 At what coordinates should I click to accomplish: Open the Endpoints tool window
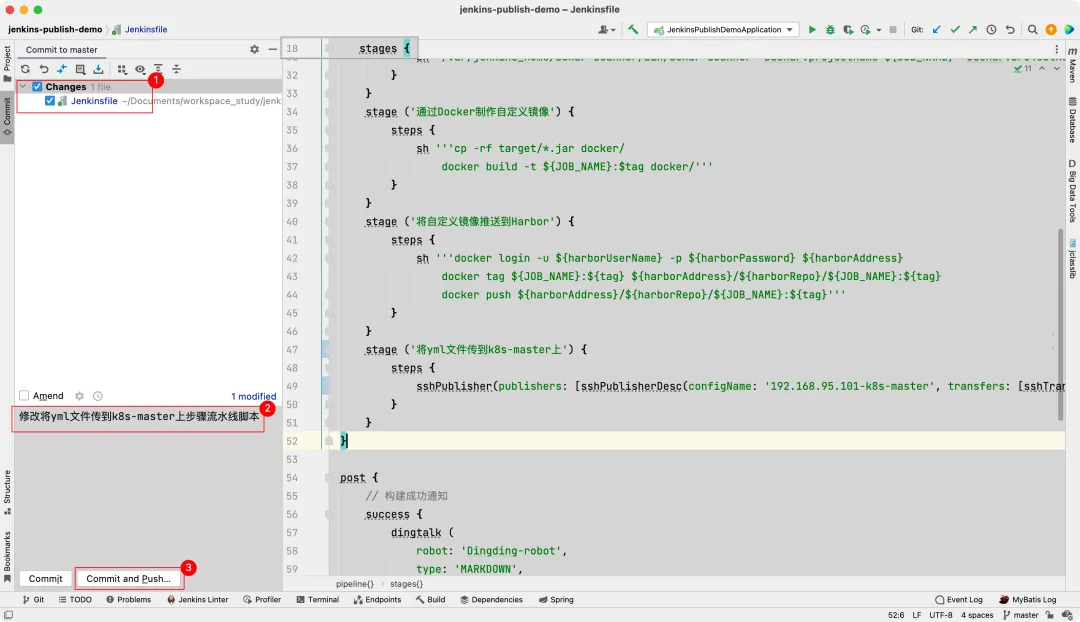(377, 599)
